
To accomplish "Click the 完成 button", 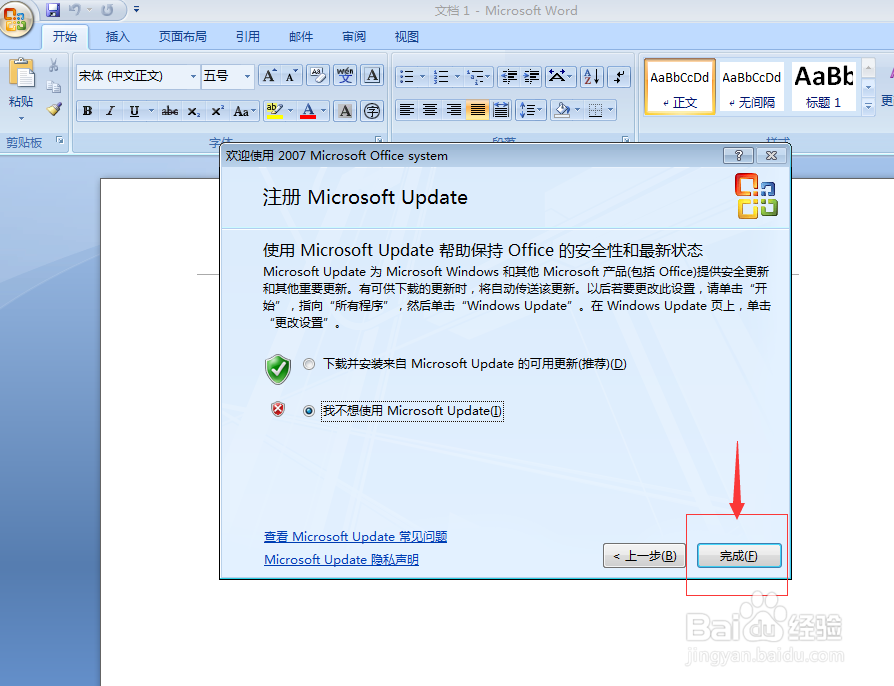I will coord(739,555).
